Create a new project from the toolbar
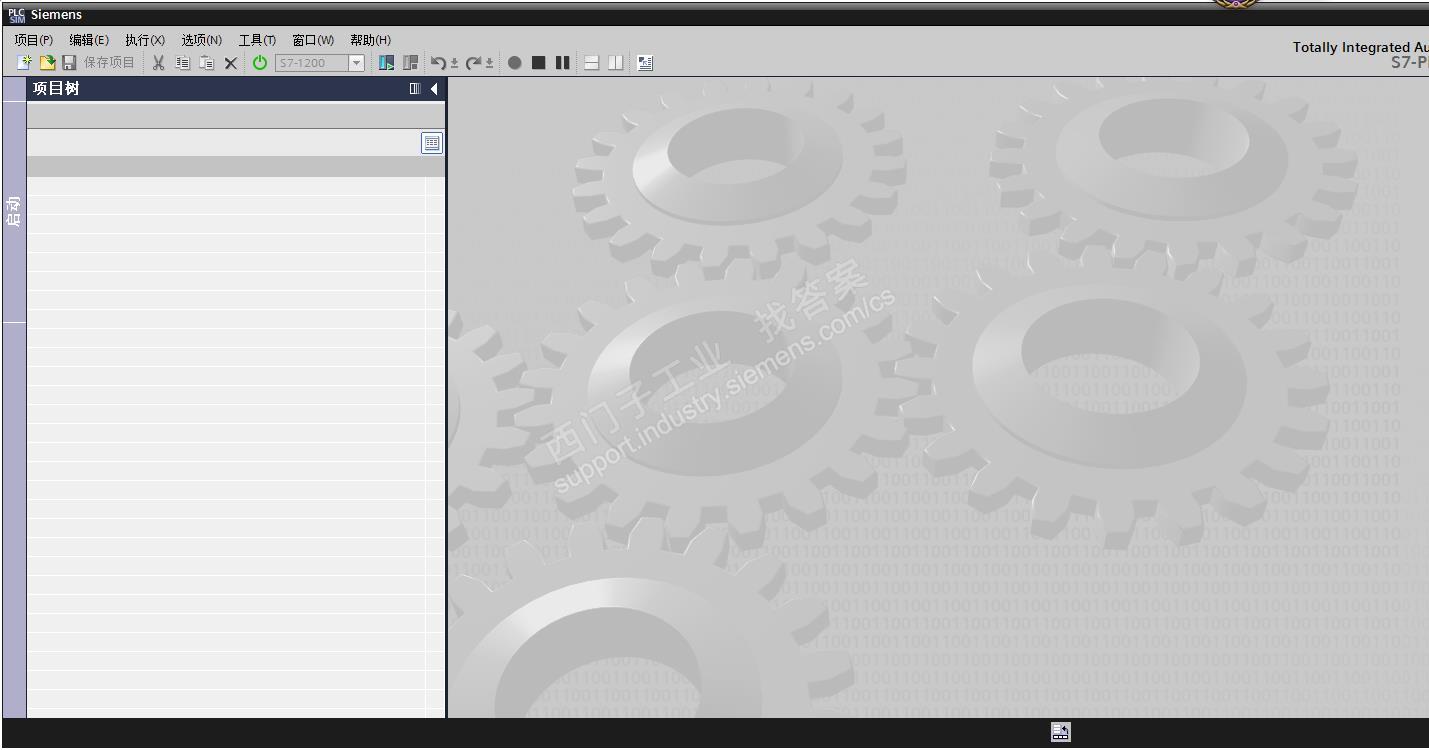This screenshot has height=750, width=1429. [24, 63]
